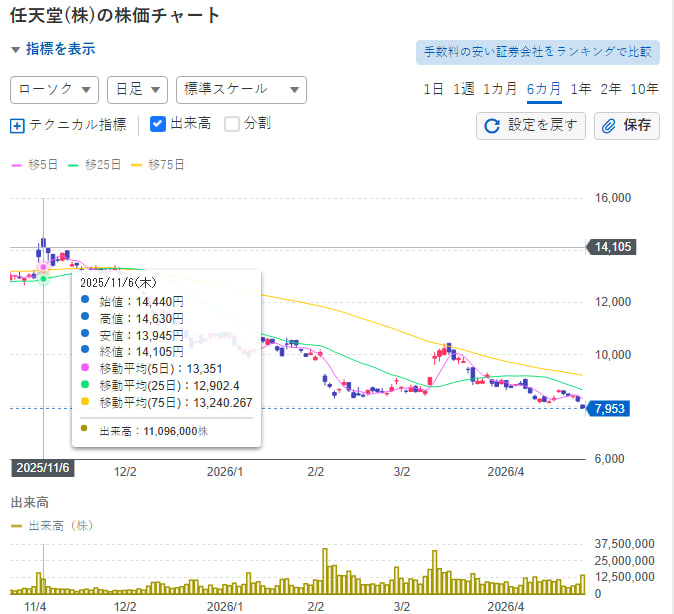
Task: Click the 移動平均(25日)：12,902.4 tooltip row
Action: (160, 386)
